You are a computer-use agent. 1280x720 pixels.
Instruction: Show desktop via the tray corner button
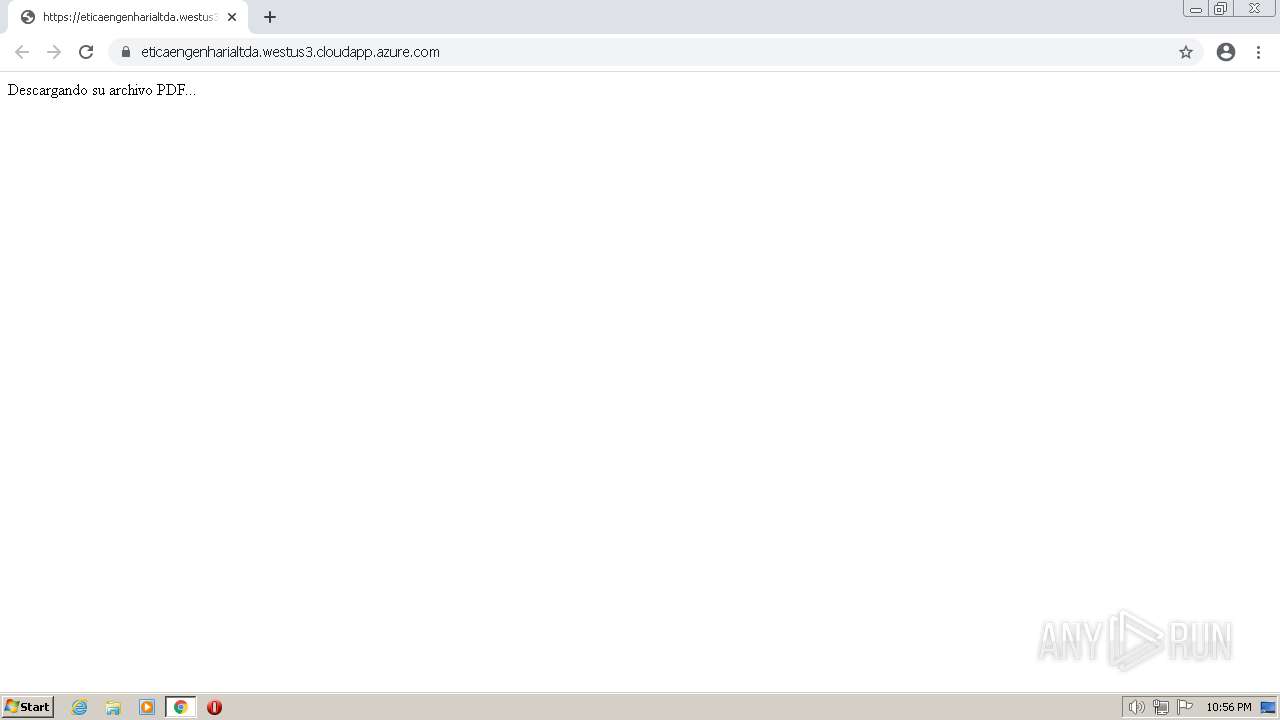[1268, 707]
